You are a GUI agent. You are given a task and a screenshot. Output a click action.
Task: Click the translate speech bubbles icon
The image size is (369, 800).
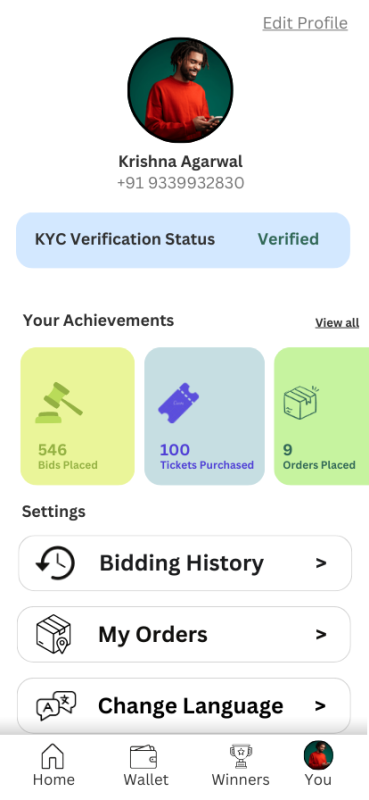click(x=56, y=706)
